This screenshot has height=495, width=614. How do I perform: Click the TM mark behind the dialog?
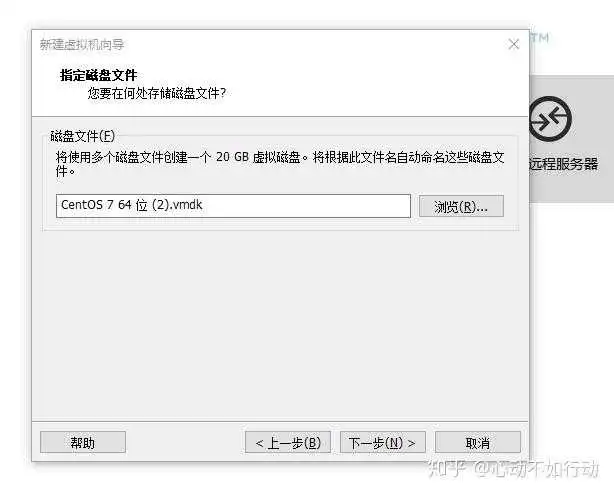540,38
